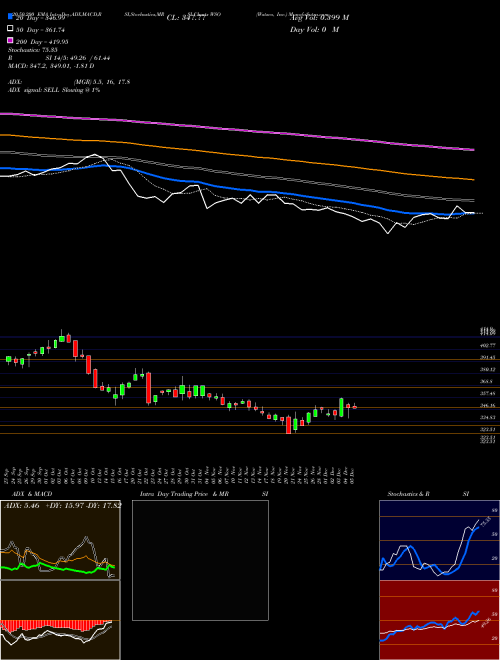Click the blue 20 Day legend swatch
Viewport: 500px width, 660px height.
coord(10,17)
